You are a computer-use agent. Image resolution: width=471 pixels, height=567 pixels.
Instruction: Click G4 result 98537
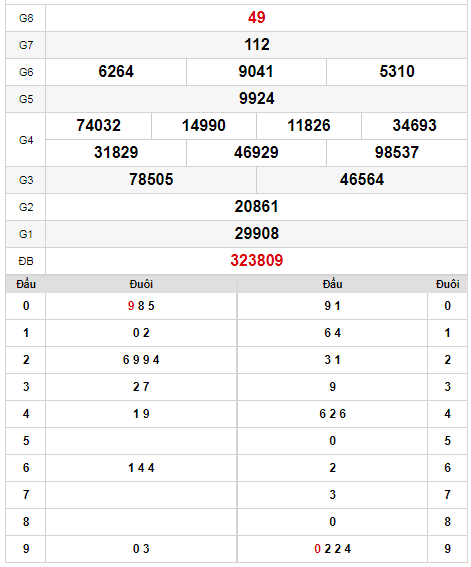[397, 152]
